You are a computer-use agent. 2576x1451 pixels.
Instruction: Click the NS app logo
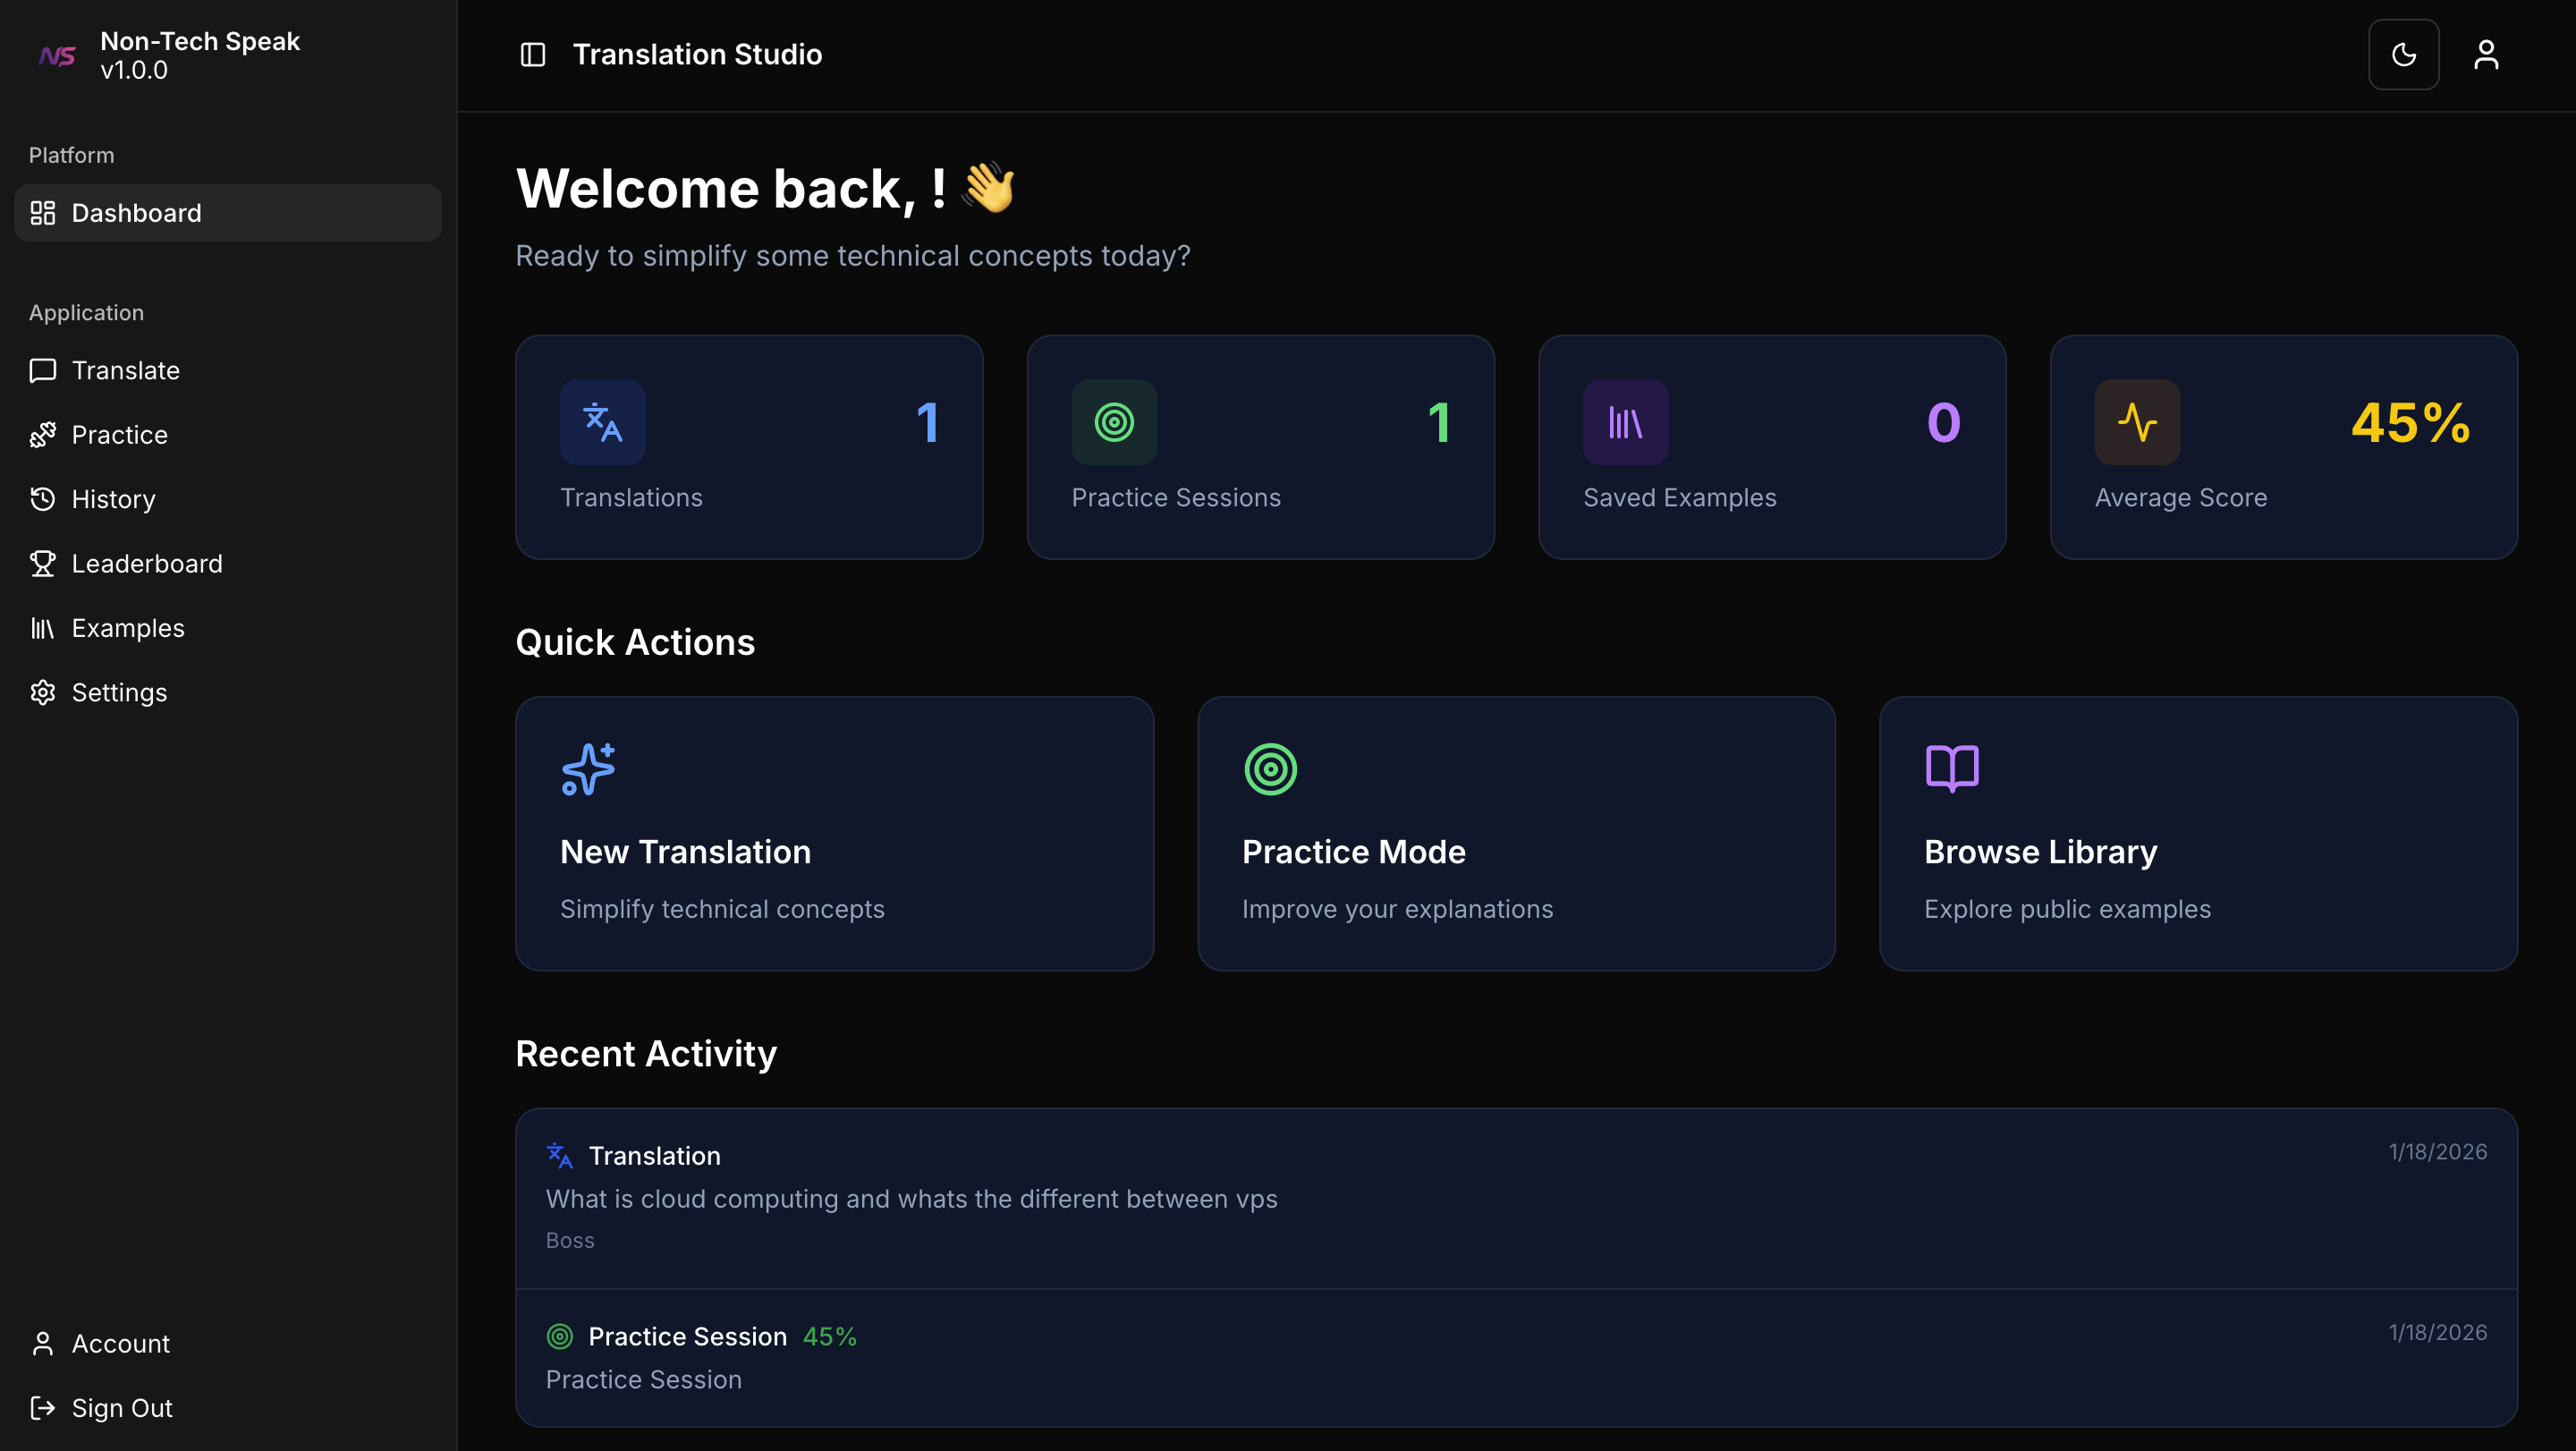click(x=57, y=56)
